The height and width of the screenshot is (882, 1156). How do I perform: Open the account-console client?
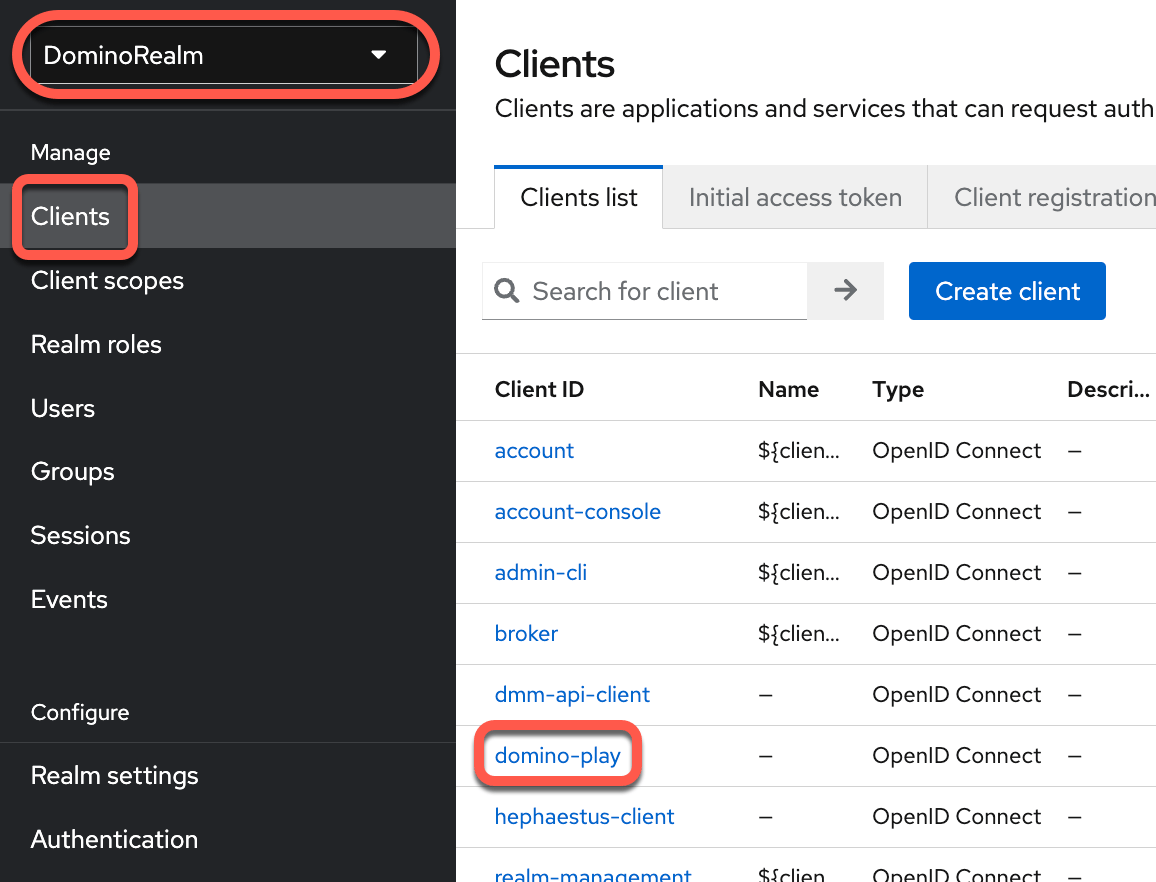pyautogui.click(x=577, y=512)
